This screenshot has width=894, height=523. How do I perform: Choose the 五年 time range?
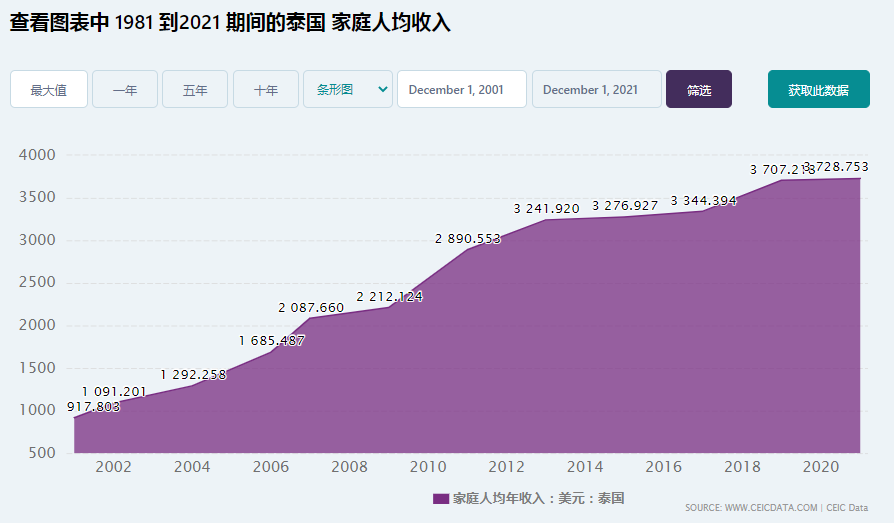(x=195, y=90)
